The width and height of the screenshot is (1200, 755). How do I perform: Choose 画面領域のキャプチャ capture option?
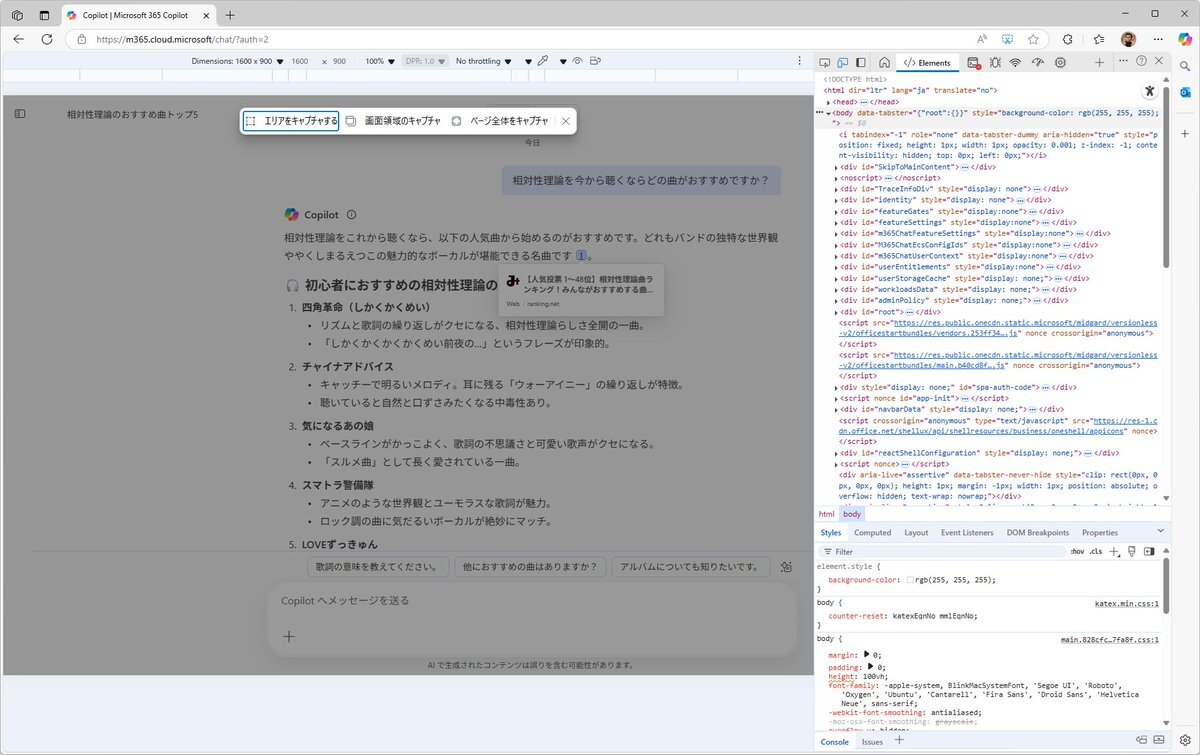393,121
